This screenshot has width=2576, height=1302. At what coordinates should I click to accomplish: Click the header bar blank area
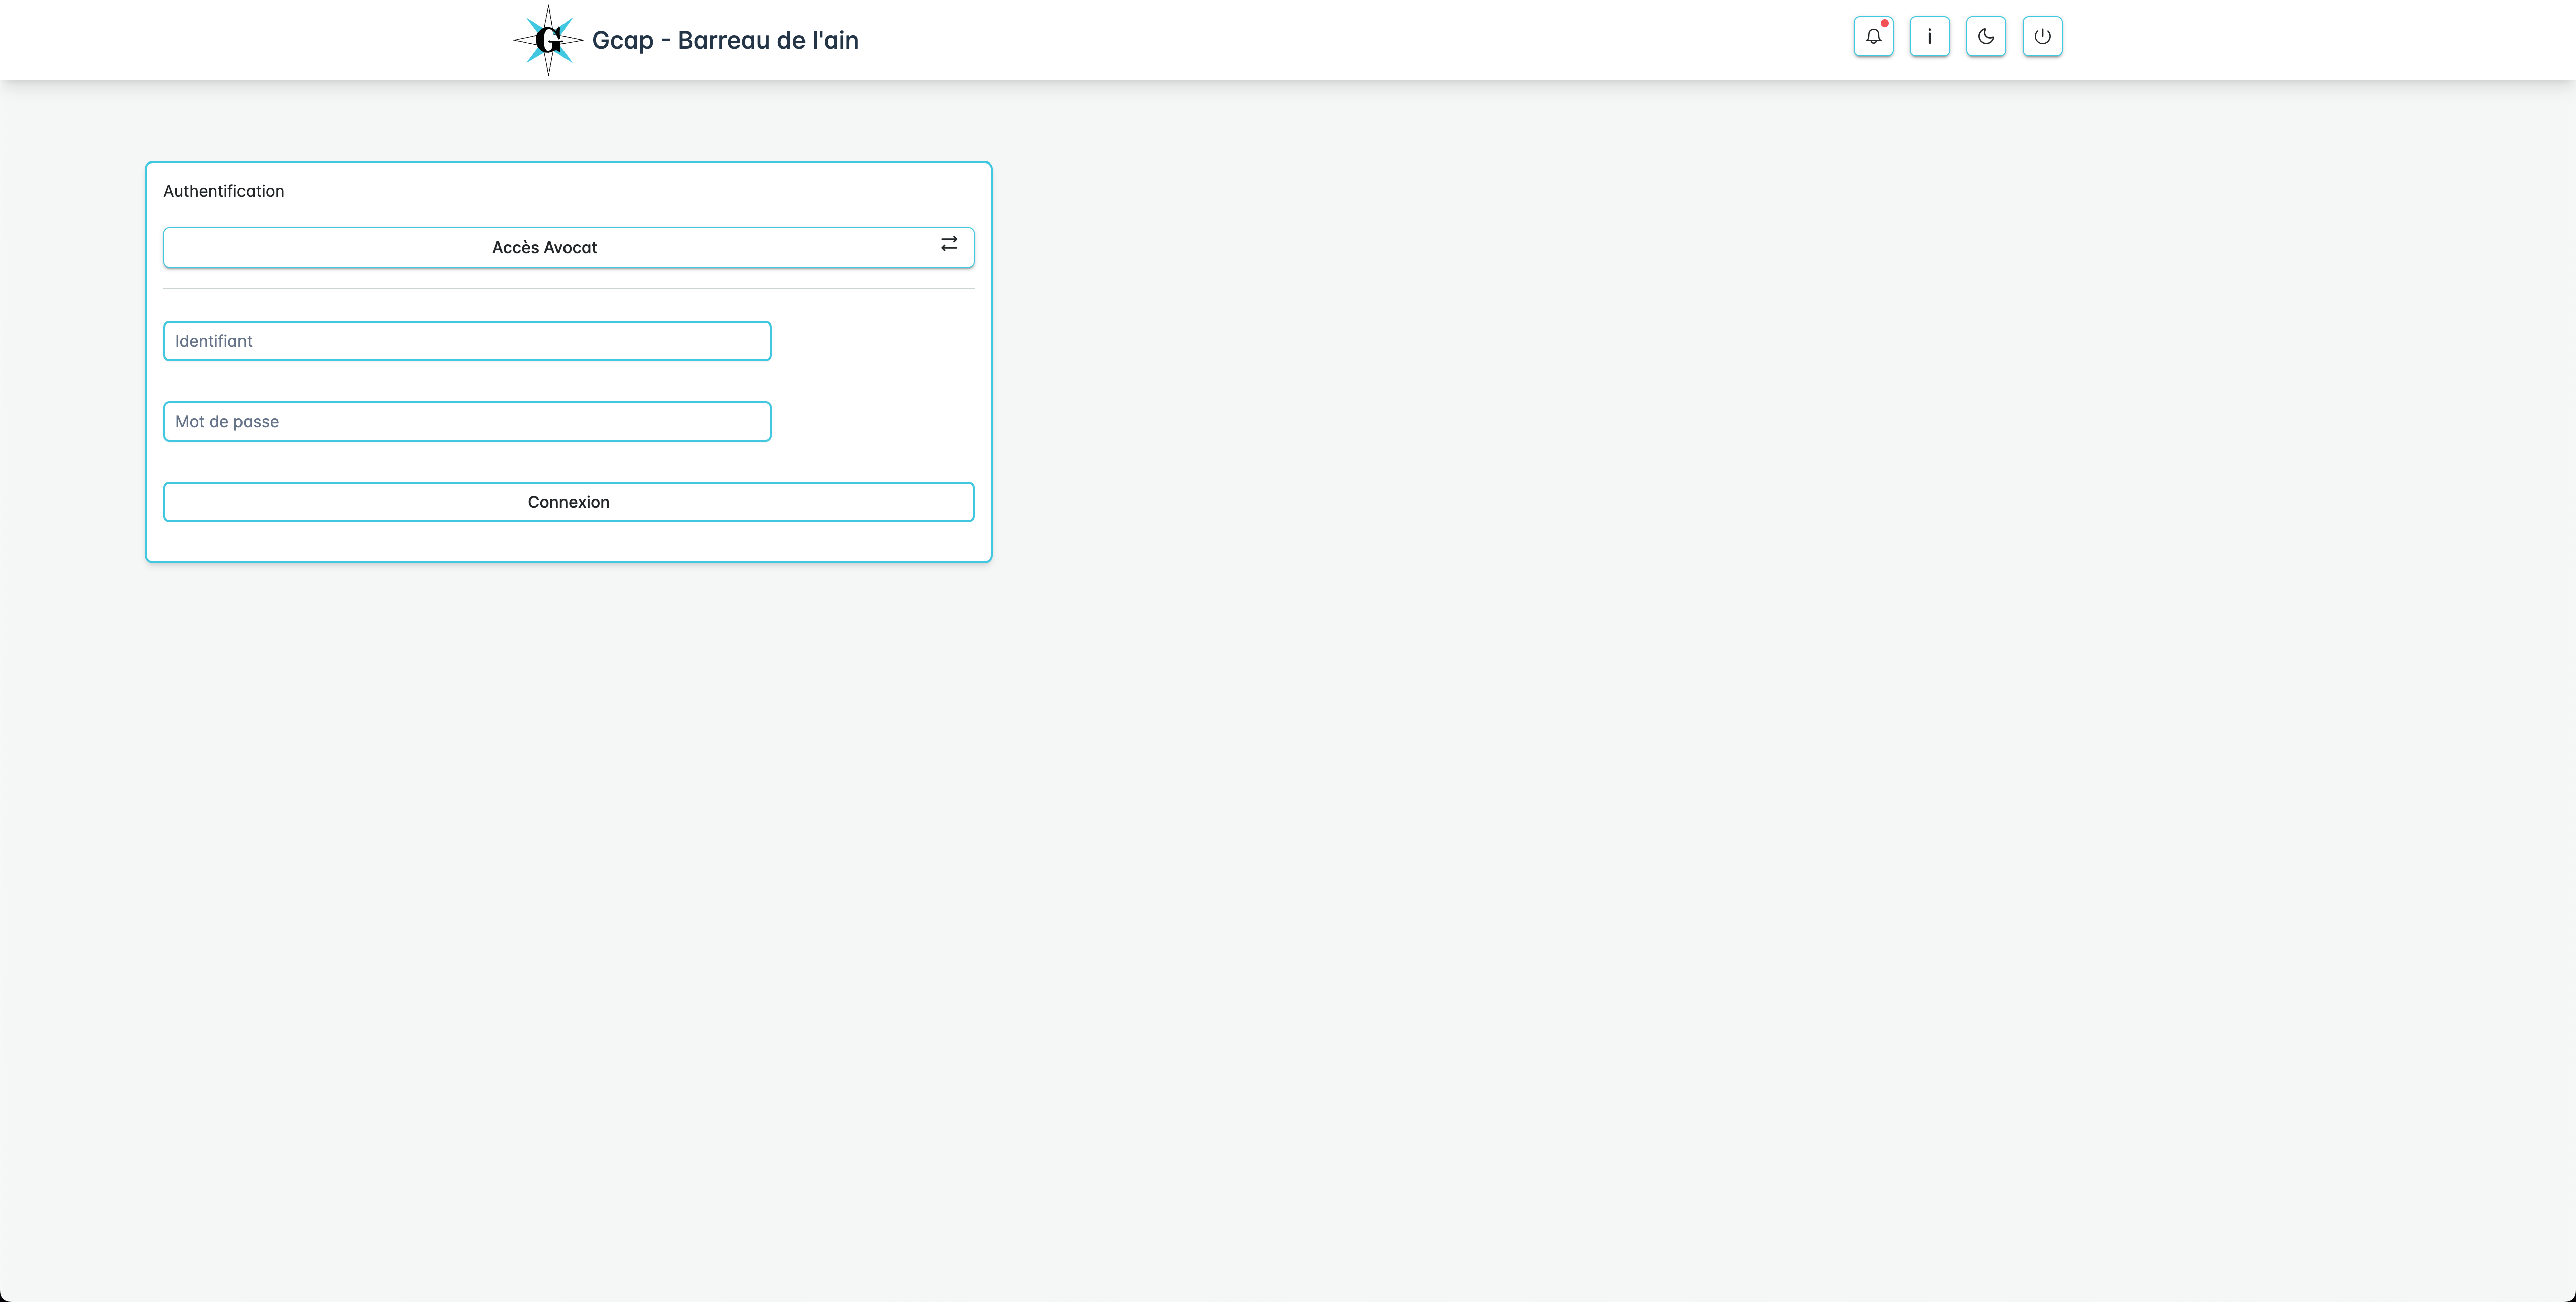(x=1300, y=40)
